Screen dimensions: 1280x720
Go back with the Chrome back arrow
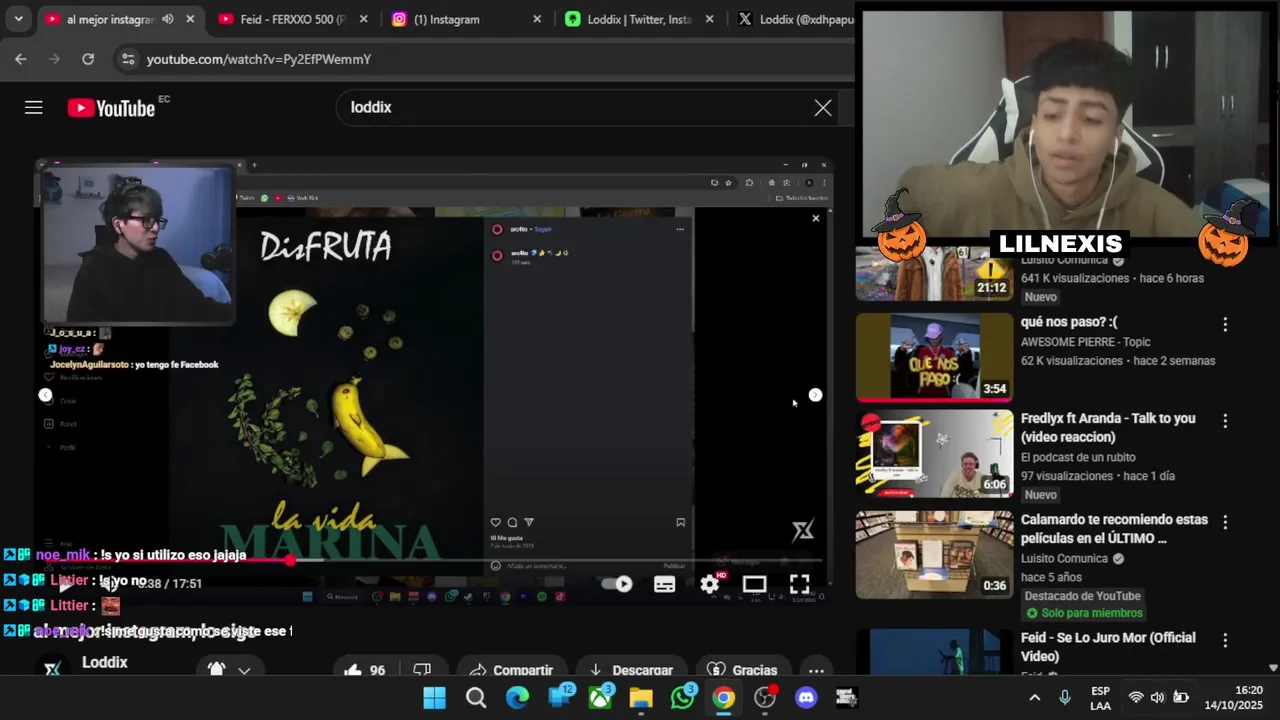tap(21, 59)
